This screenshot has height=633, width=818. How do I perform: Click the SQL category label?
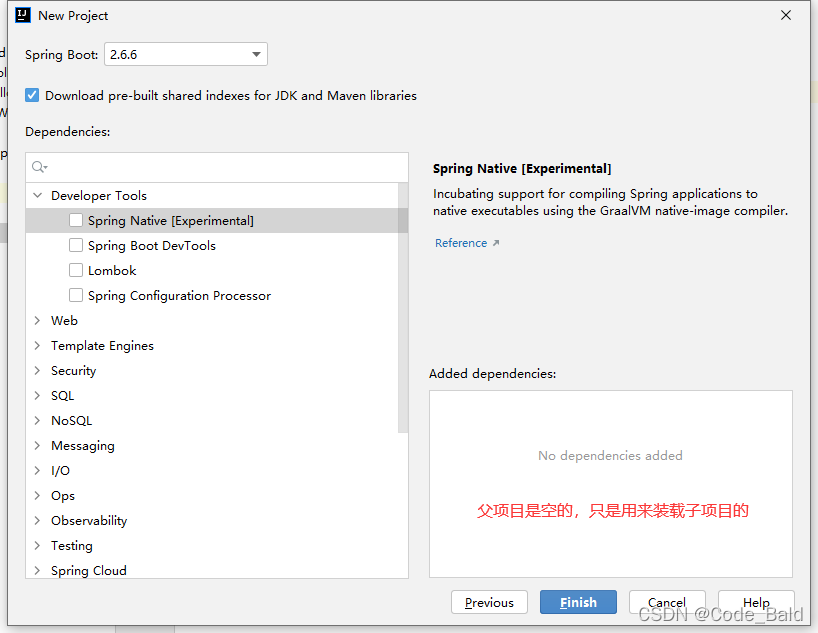(63, 396)
